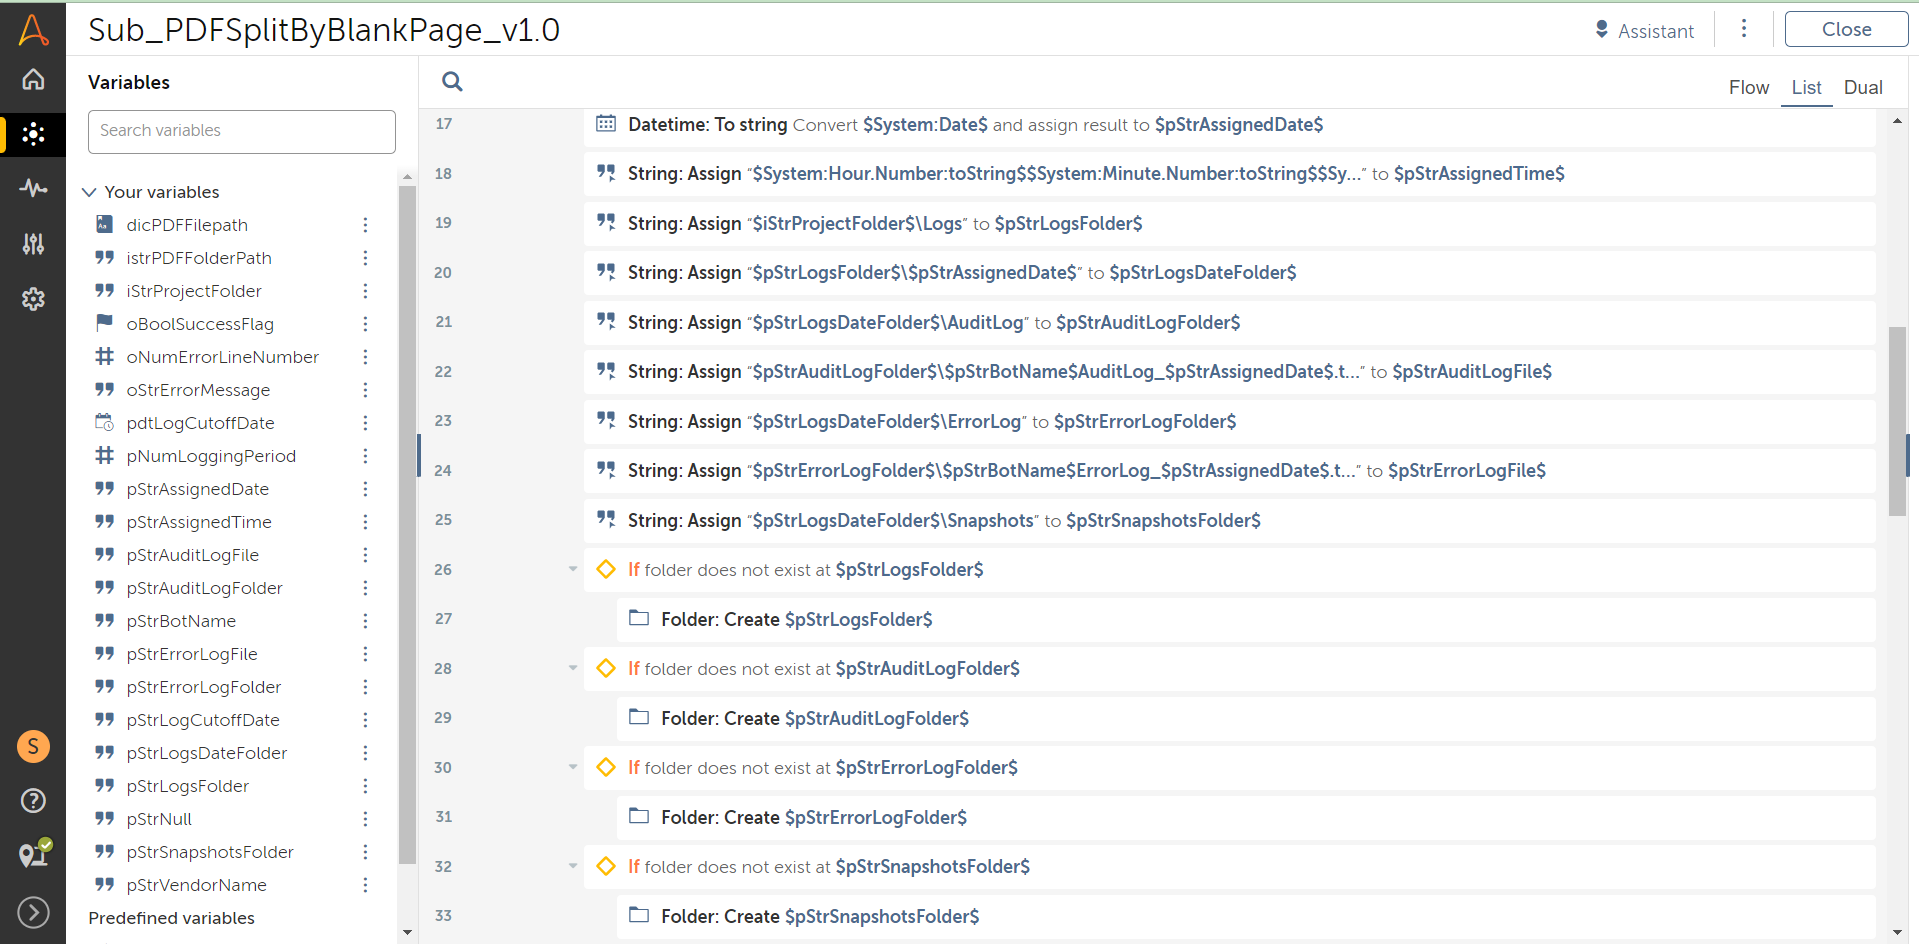This screenshot has height=944, width=1919.
Task: Open the Help question mark icon
Action: click(33, 800)
